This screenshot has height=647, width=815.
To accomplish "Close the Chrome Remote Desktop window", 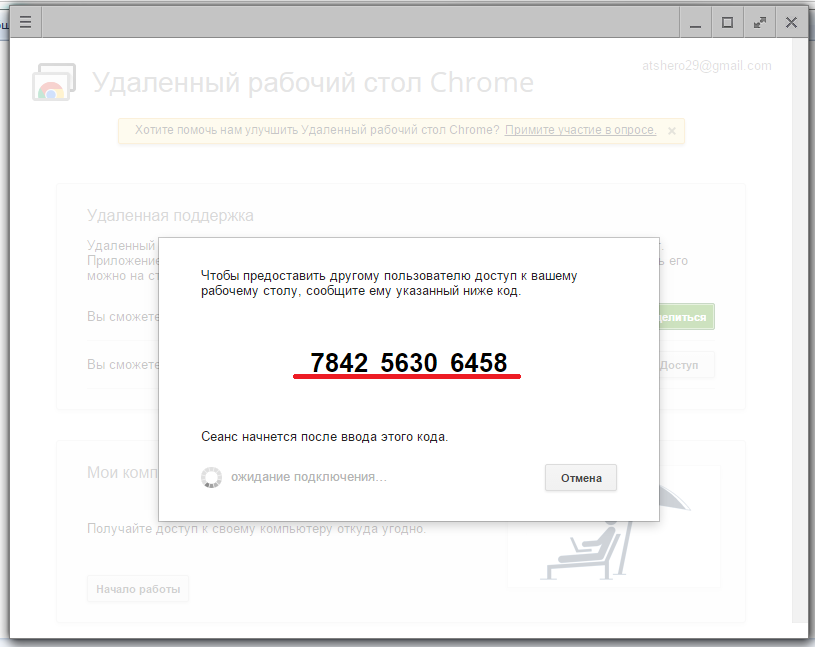I will [x=792, y=22].
